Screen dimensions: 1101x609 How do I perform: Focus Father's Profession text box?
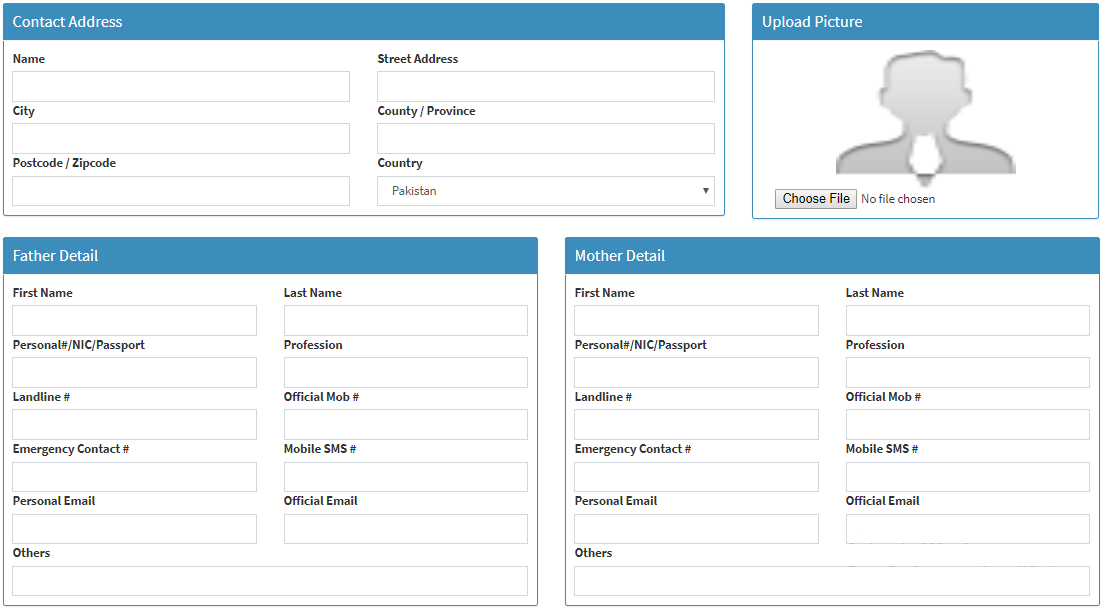pos(405,372)
